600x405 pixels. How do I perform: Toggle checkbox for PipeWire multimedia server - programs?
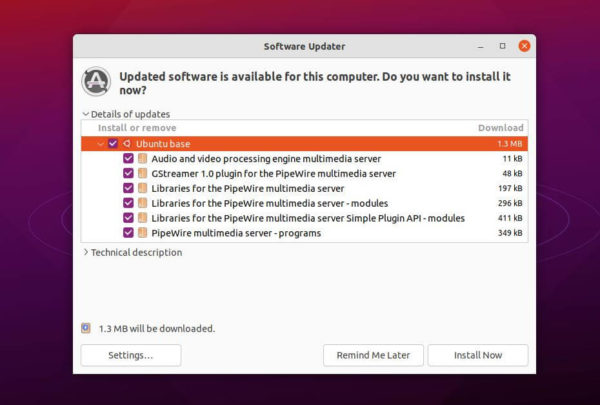(x=128, y=233)
